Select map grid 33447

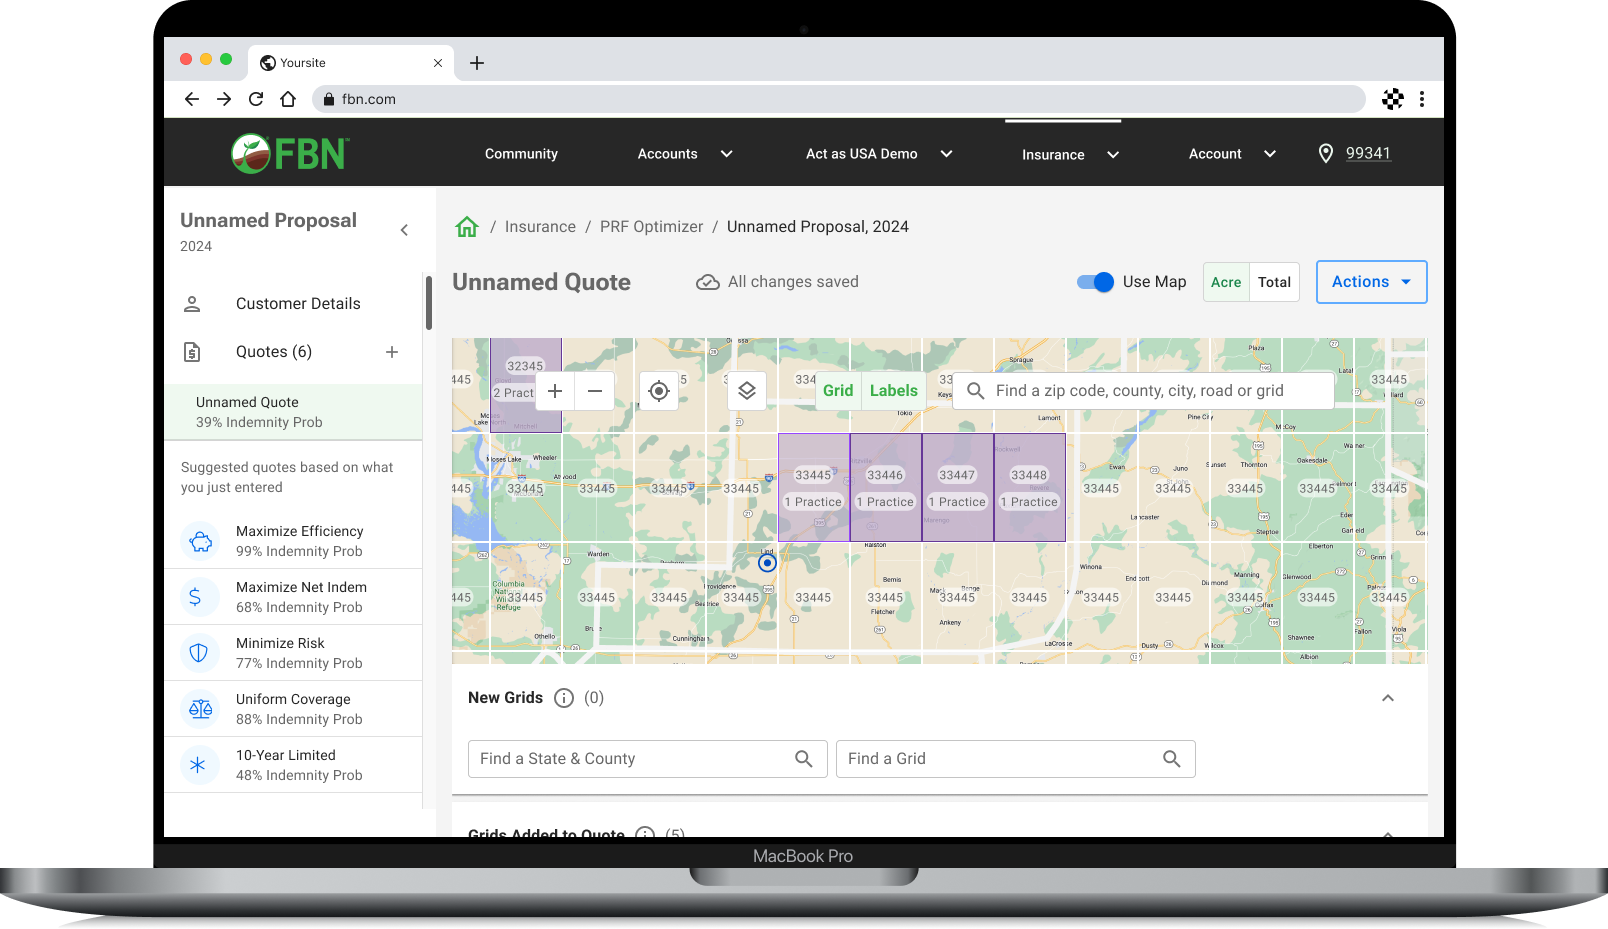point(958,488)
